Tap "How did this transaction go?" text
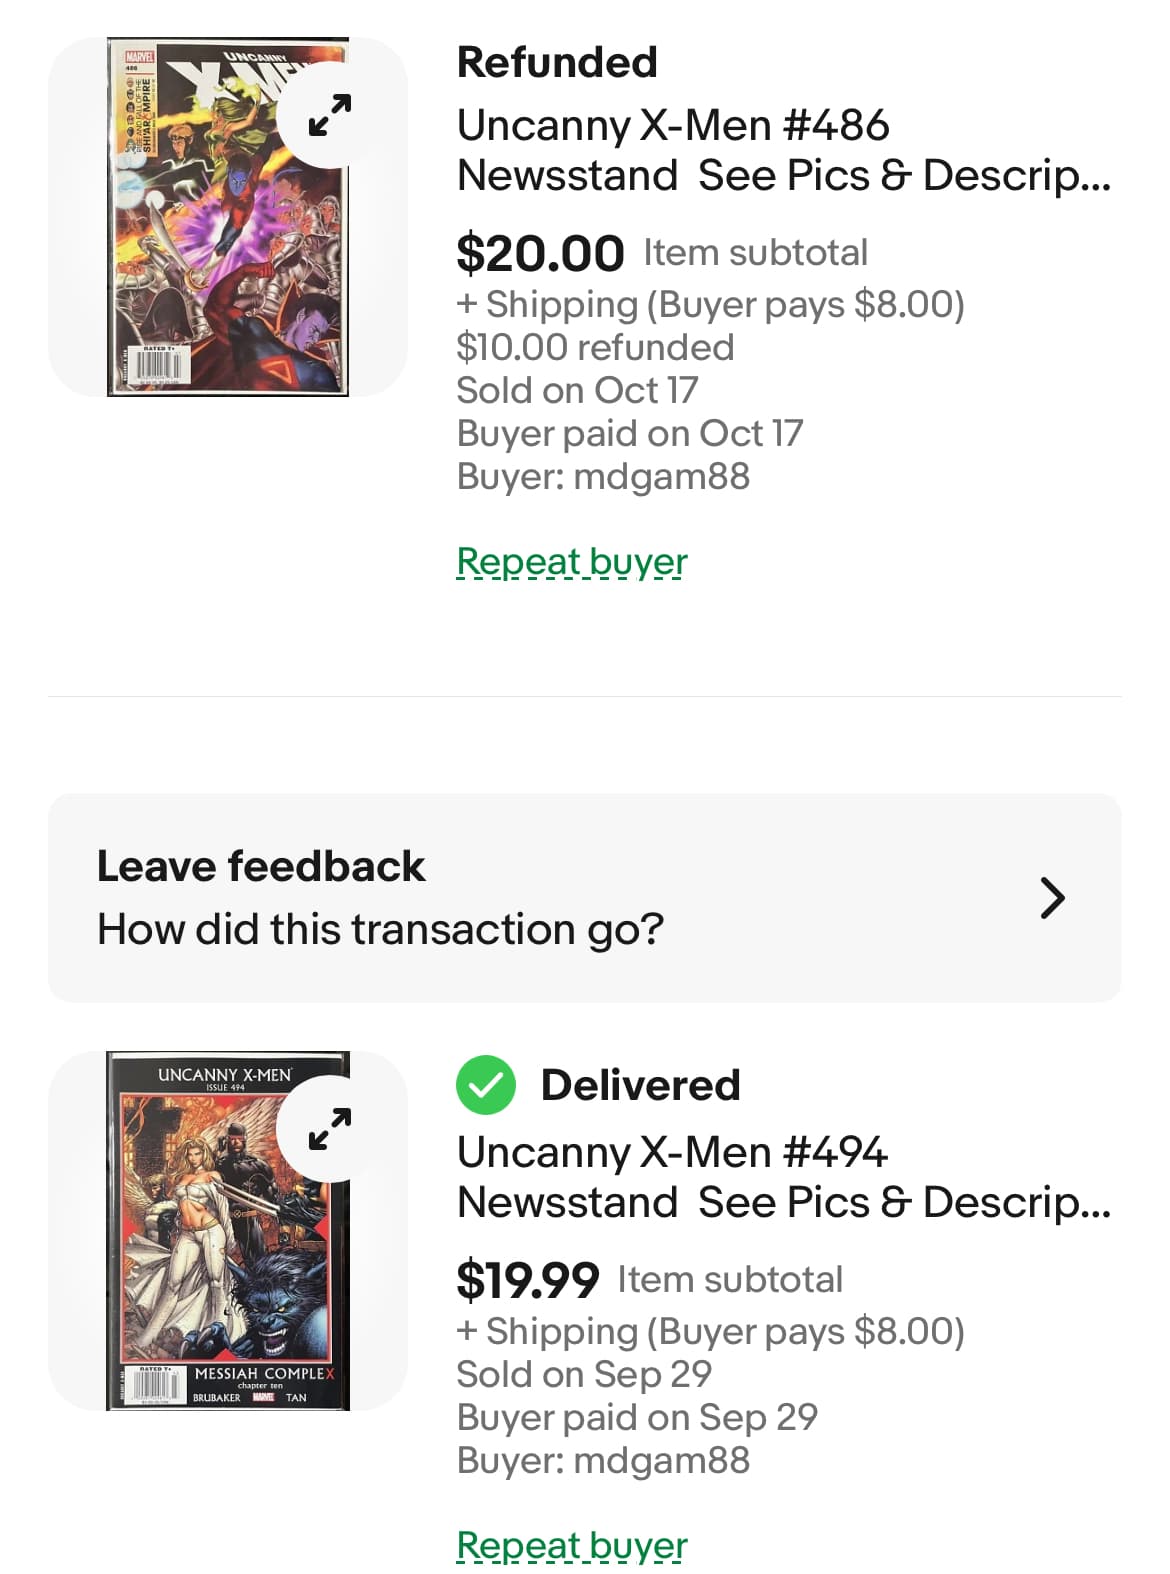 point(380,929)
